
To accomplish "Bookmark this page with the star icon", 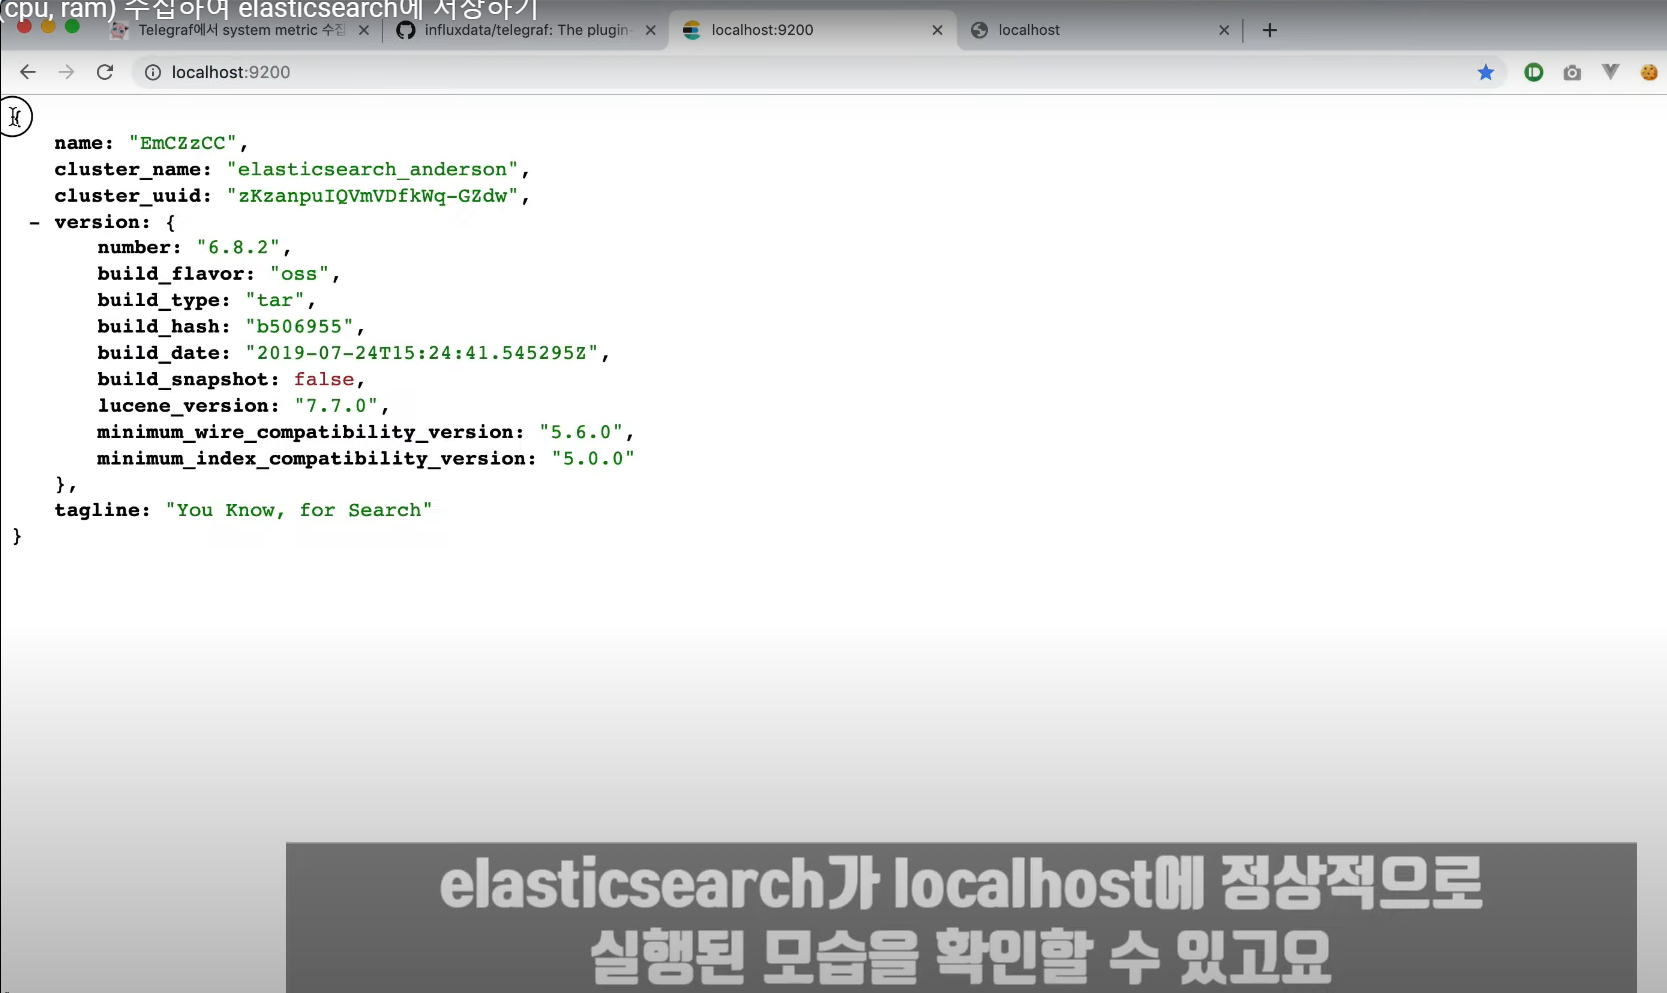I will (x=1486, y=72).
